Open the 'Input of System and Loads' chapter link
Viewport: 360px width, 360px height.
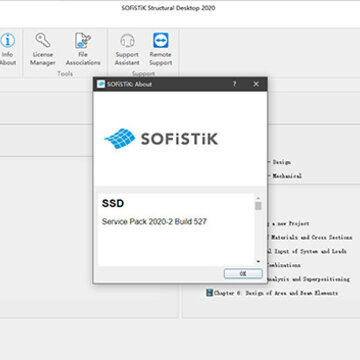point(307,251)
